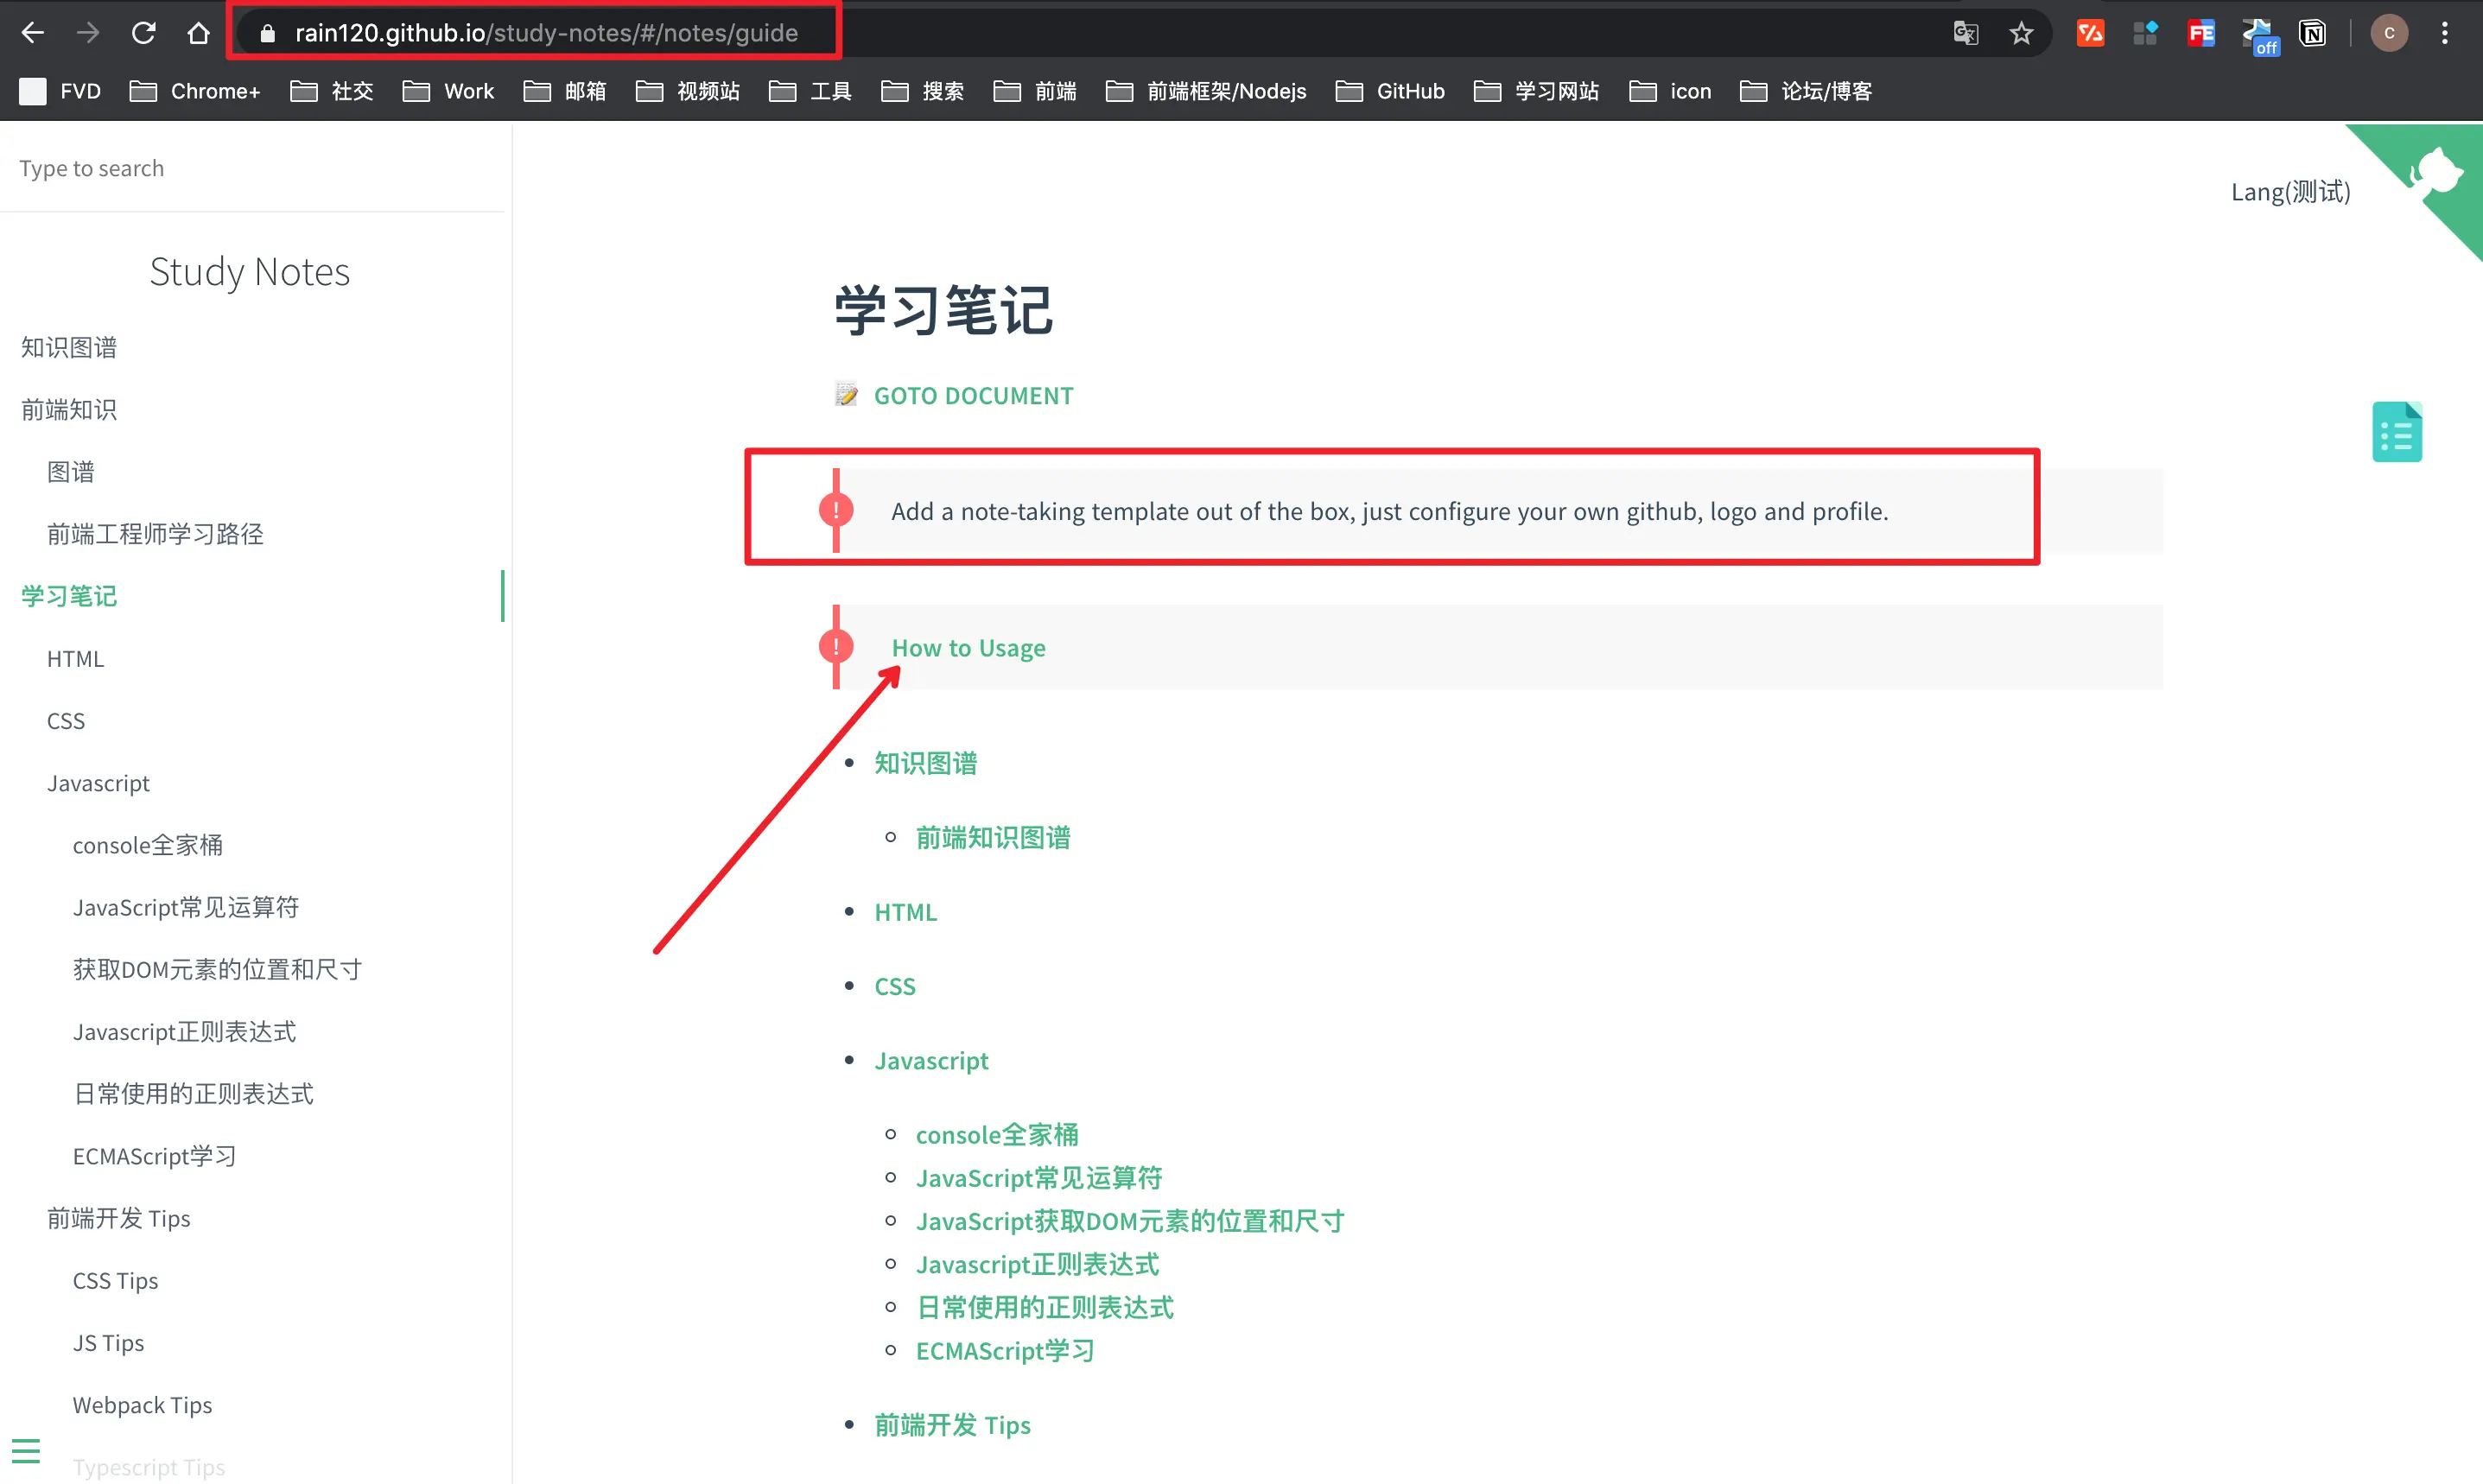Open the Notion extension icon
The image size is (2483, 1484).
[2313, 33]
